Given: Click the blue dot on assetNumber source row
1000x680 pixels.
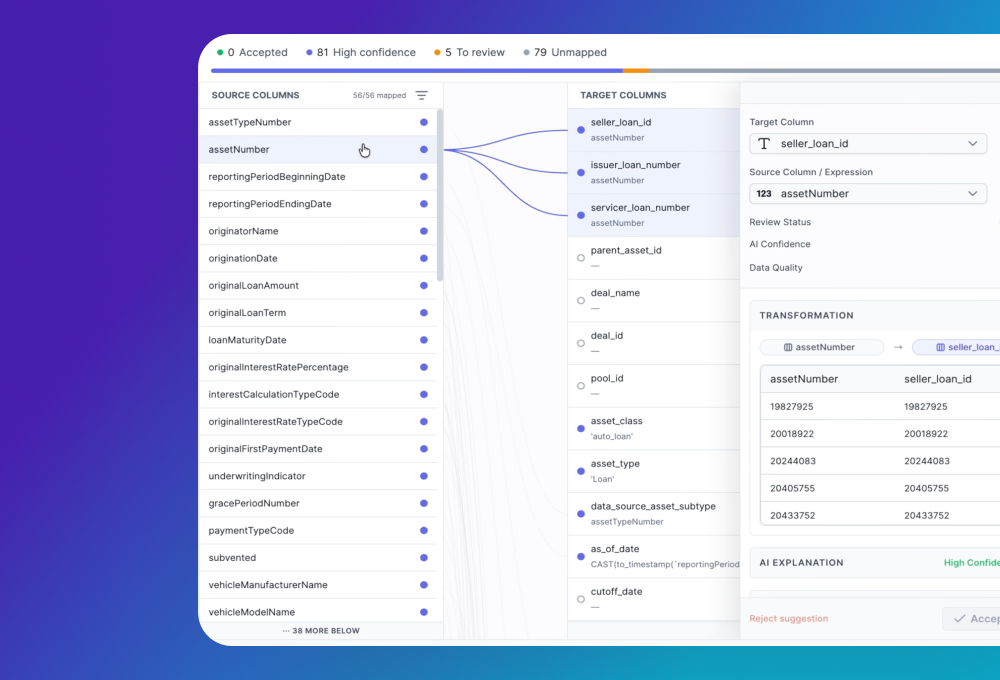Looking at the screenshot, I should tap(423, 149).
